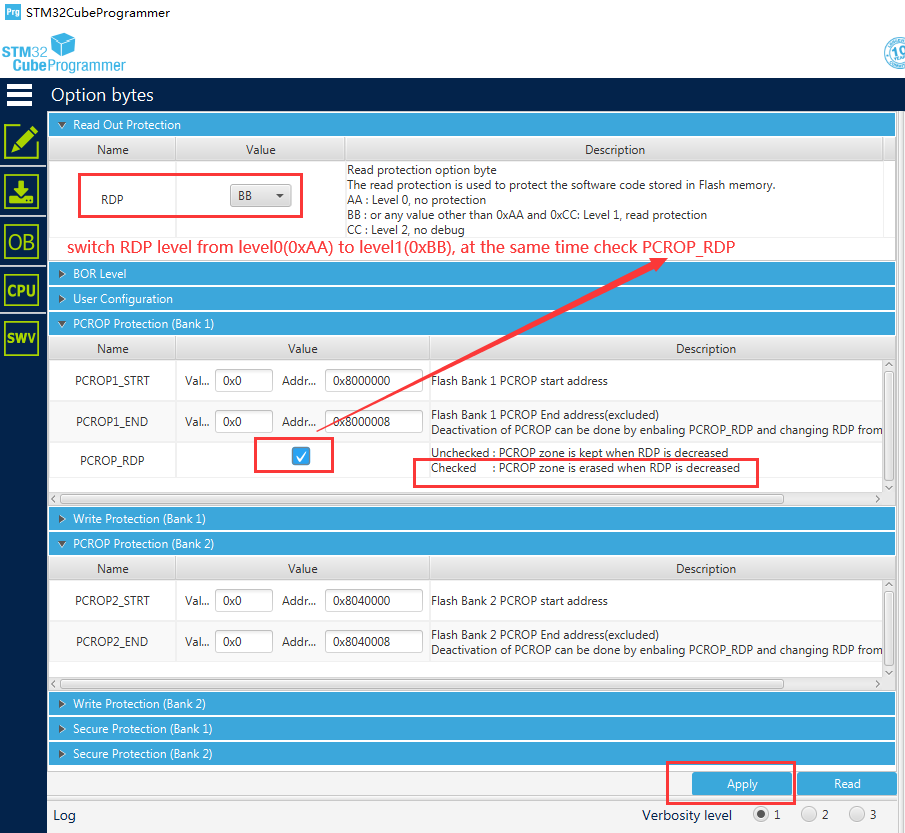Select the PCROP1_END row name
This screenshot has width=905, height=833.
point(112,422)
